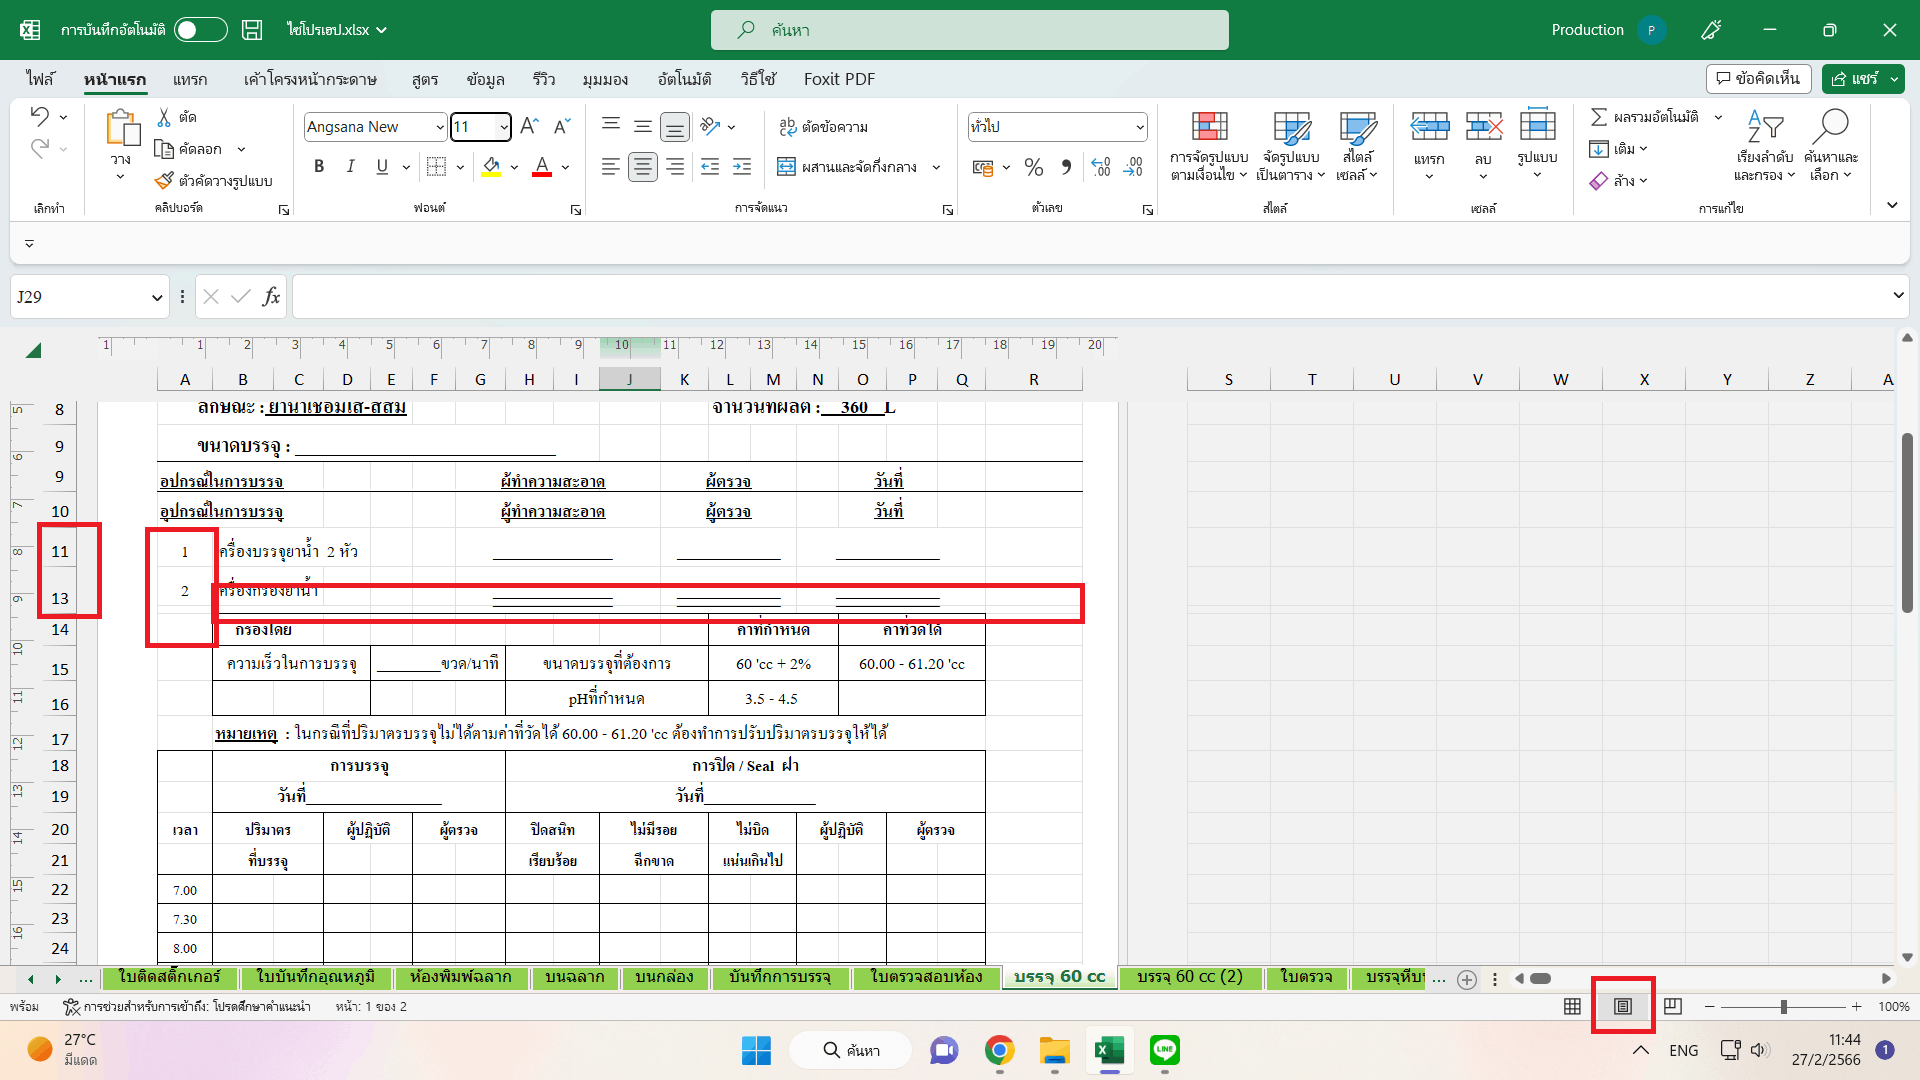
Task: Switch to sheet tab ใบตรวจ
Action: (x=1305, y=977)
